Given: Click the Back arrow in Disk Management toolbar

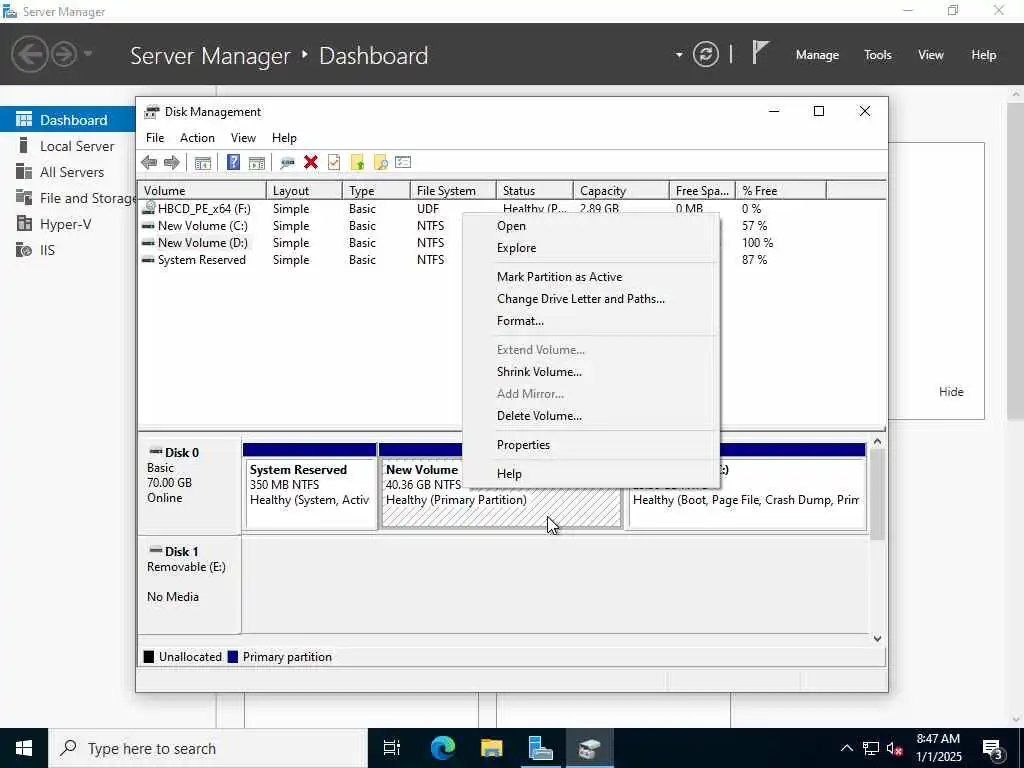Looking at the screenshot, I should (x=149, y=163).
